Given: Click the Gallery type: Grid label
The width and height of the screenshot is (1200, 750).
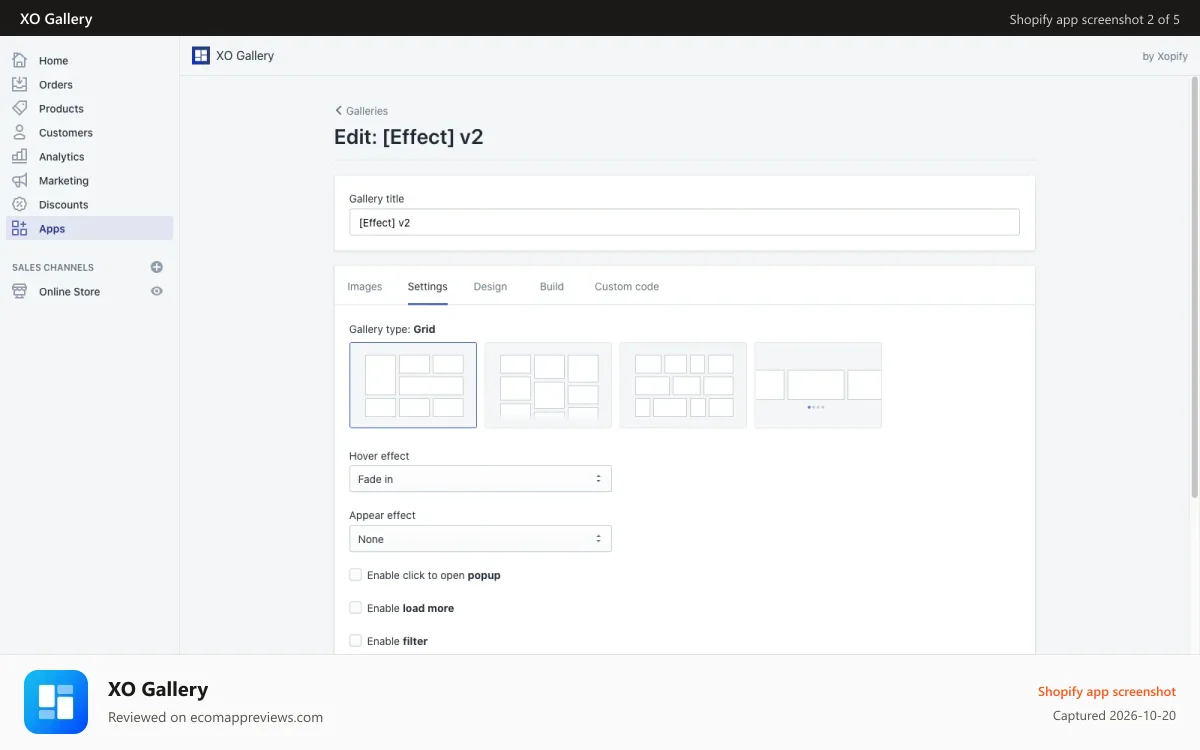Looking at the screenshot, I should pyautogui.click(x=392, y=329).
